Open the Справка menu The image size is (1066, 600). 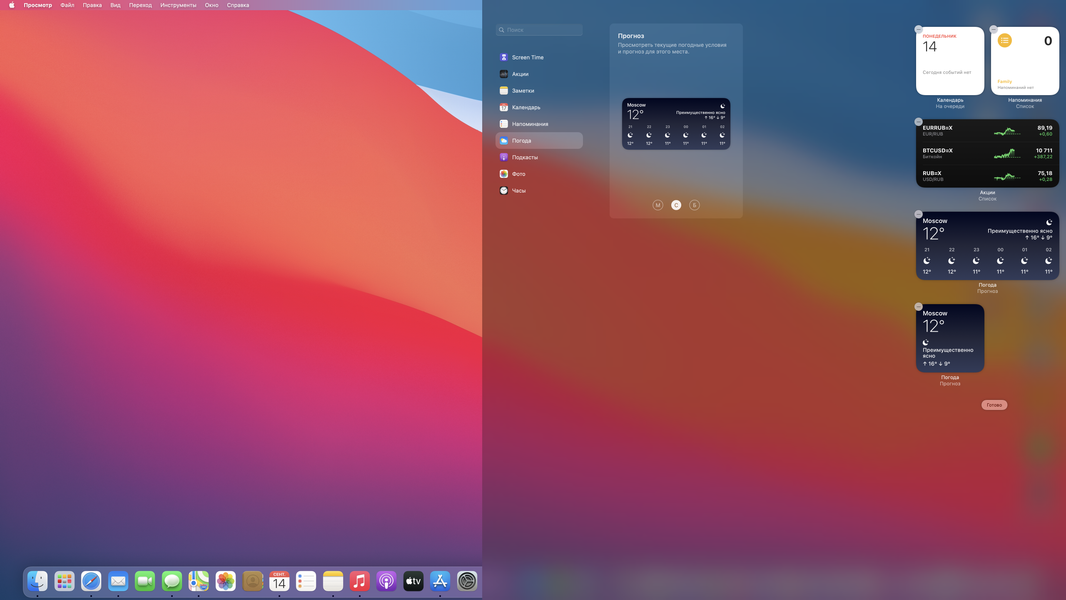238,5
